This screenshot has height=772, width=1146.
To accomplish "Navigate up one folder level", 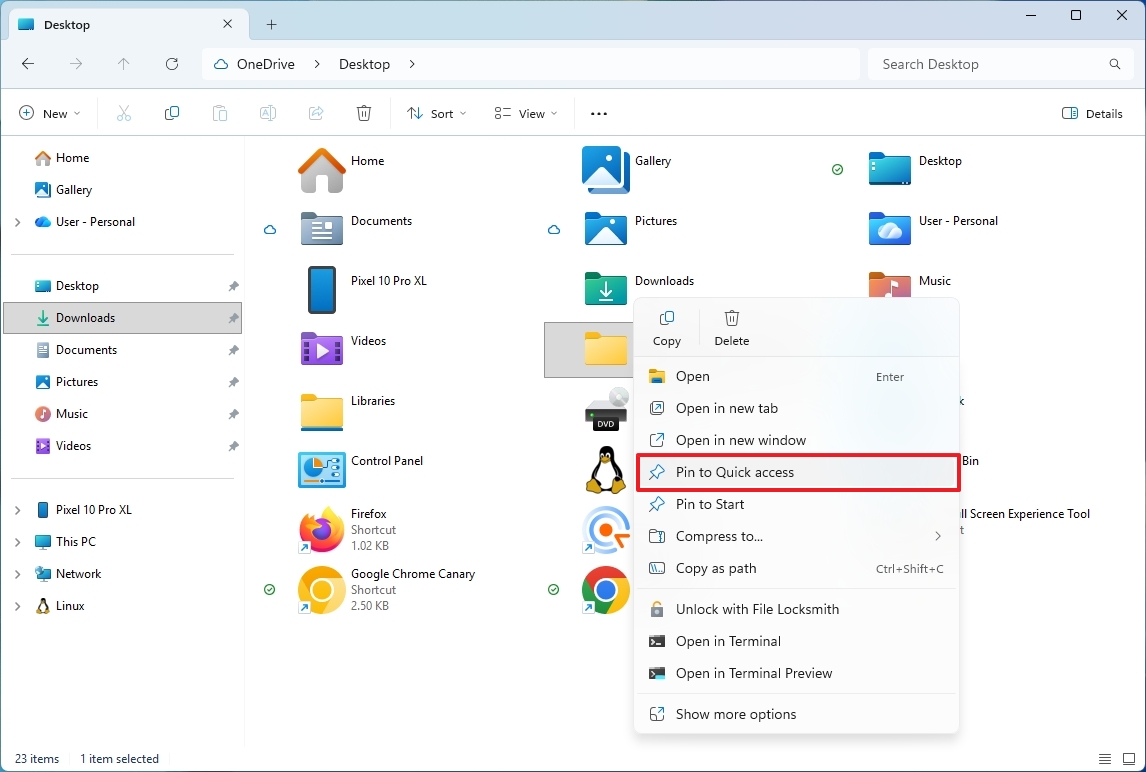I will click(123, 63).
